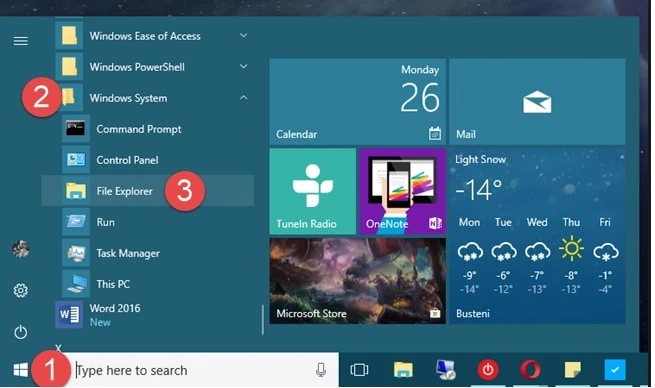Open the Mail tile

click(537, 102)
